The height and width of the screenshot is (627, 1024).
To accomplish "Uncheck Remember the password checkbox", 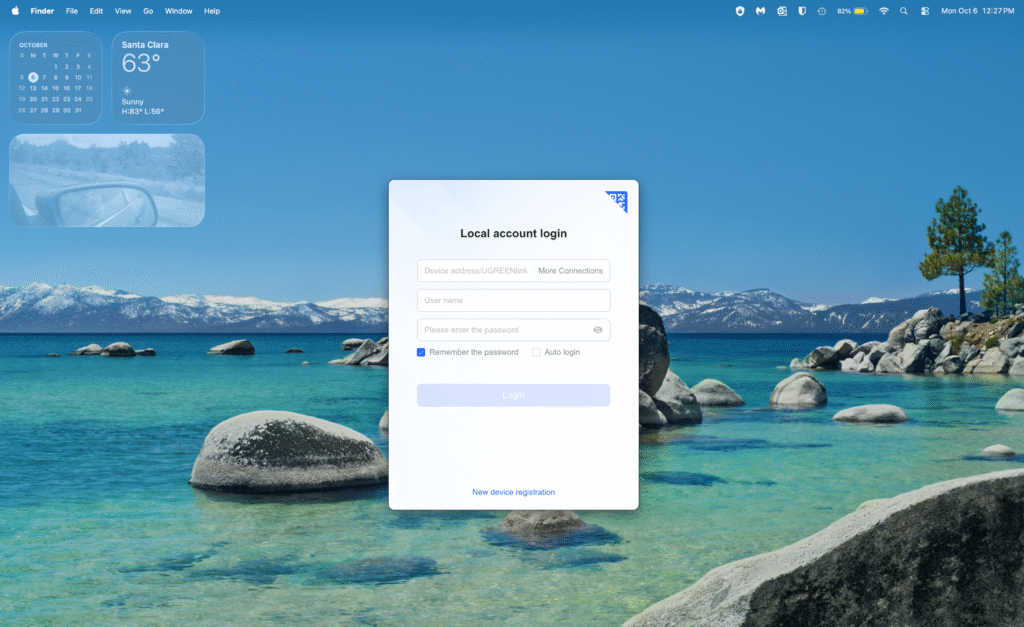I will click(421, 352).
